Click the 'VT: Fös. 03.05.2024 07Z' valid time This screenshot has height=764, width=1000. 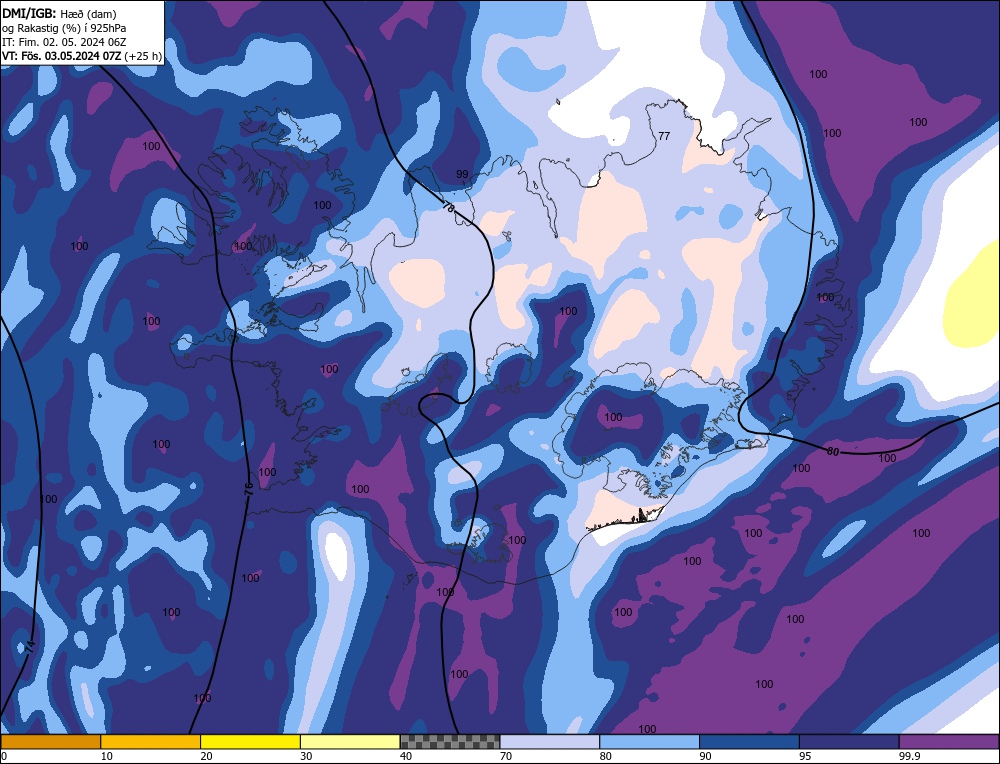[61, 56]
